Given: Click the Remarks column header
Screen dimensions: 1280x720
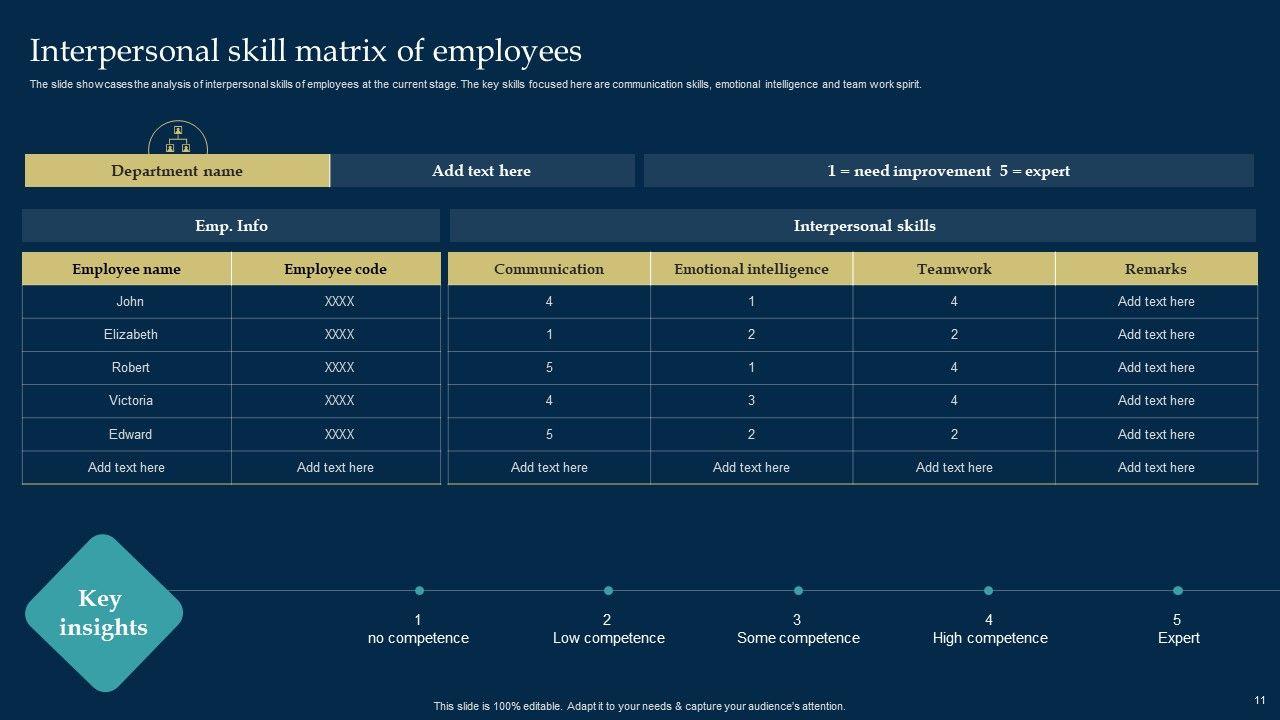Looking at the screenshot, I should (x=1156, y=269).
